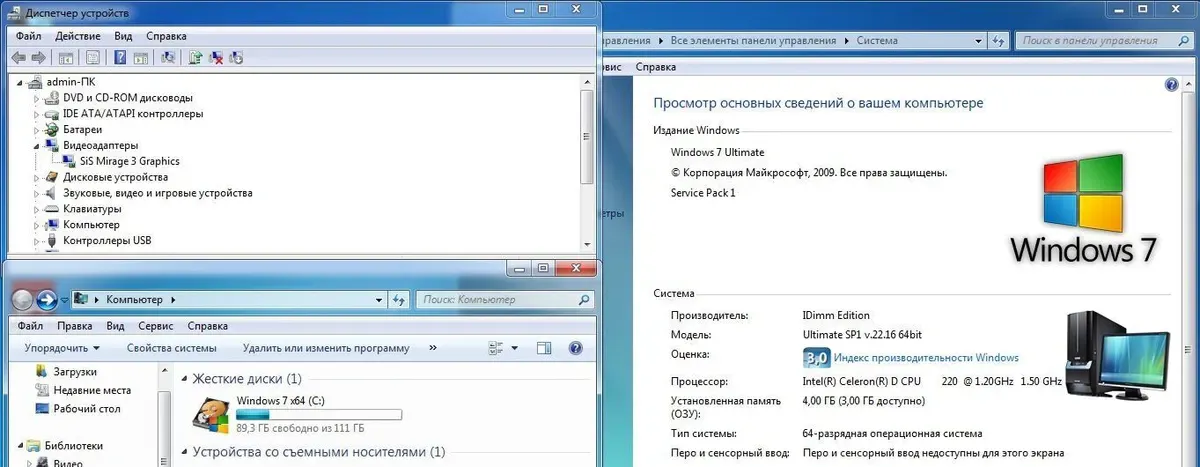Open the Индекс производительности Windows link
Image resolution: width=1200 pixels, height=467 pixels.
point(926,358)
